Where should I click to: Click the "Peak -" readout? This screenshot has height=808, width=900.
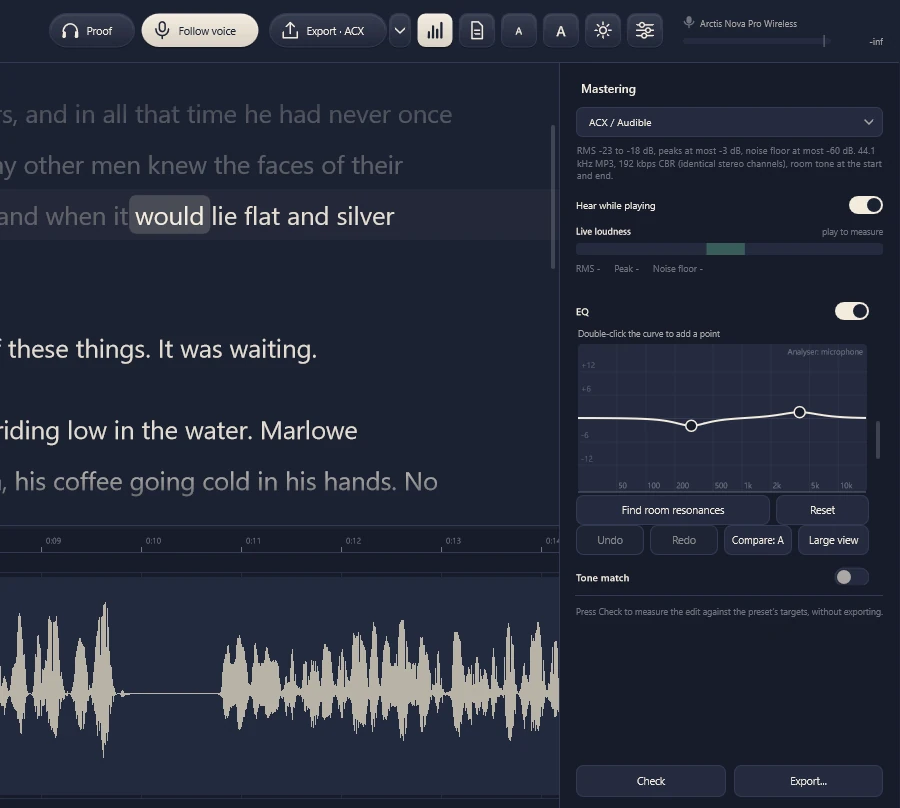coord(626,269)
